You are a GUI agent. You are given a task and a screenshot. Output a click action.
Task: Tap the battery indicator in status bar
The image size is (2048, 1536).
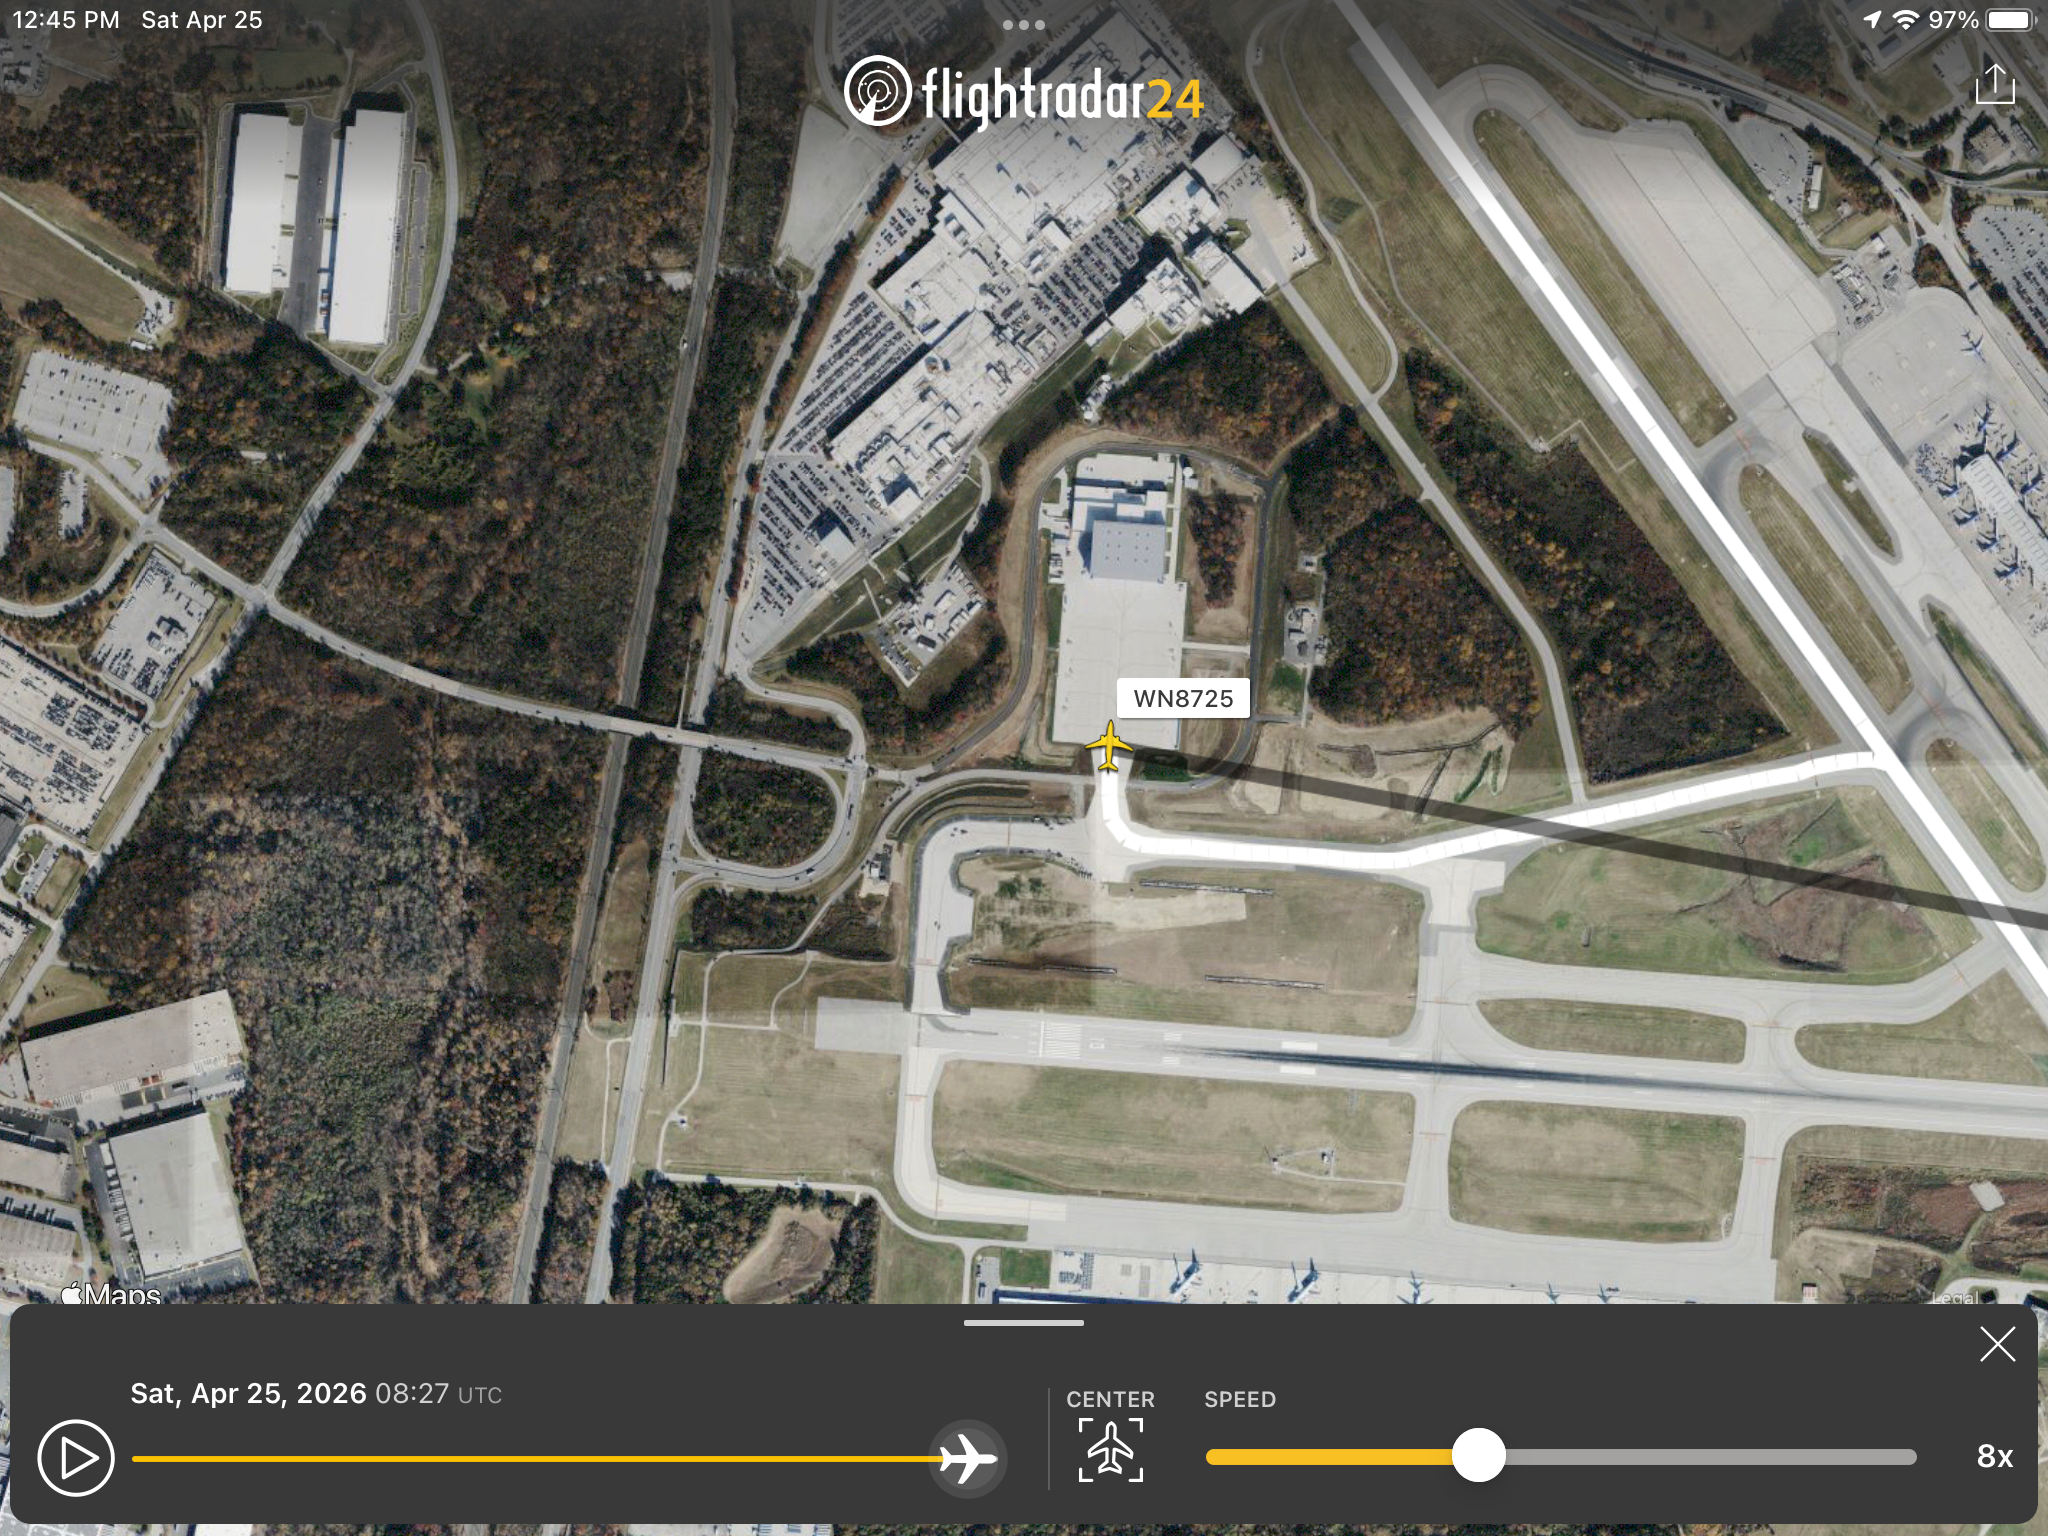[2011, 20]
